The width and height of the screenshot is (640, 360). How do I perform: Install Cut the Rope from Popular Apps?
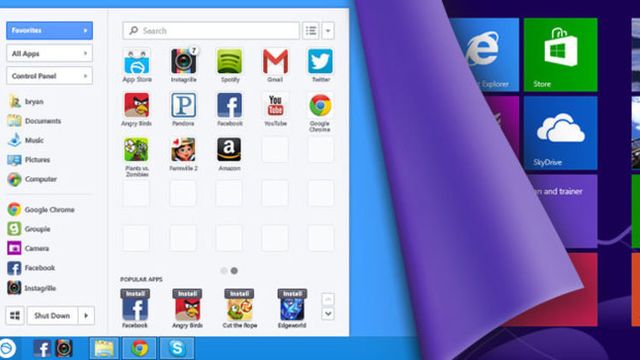(239, 293)
